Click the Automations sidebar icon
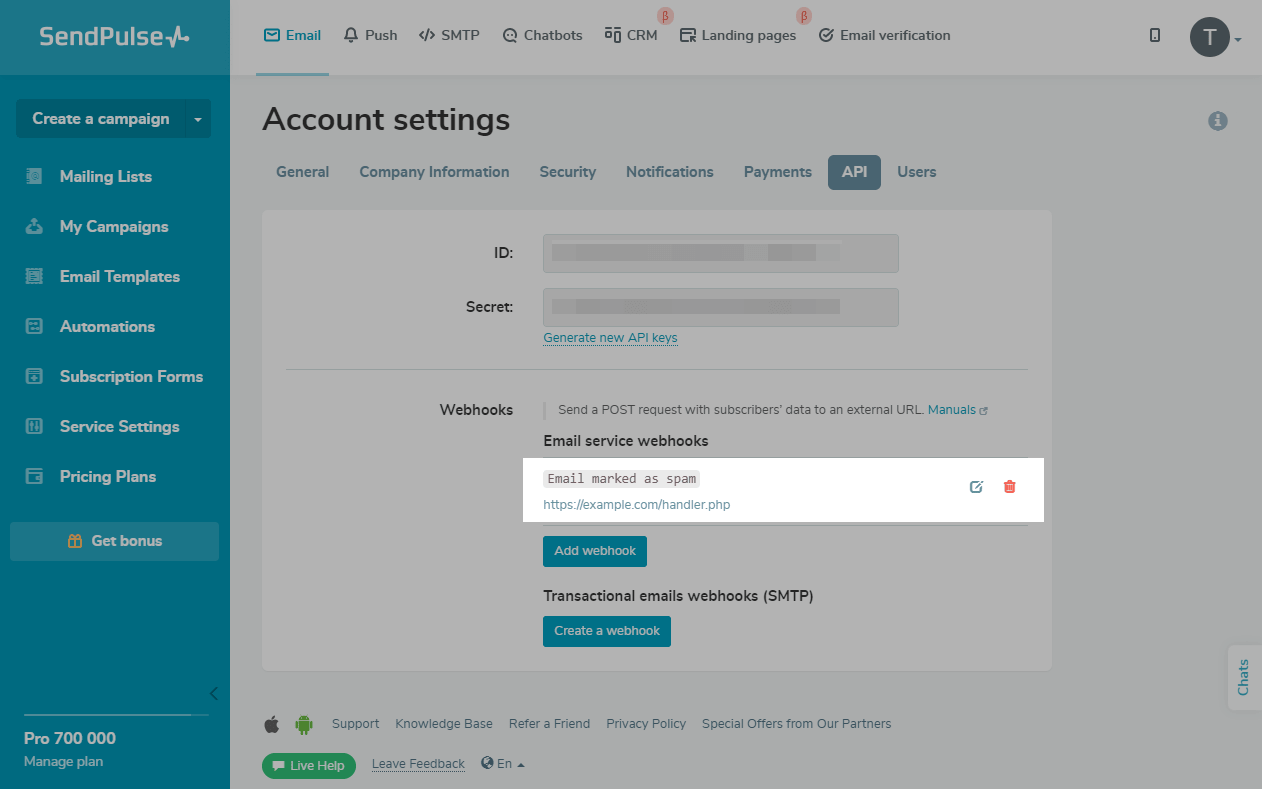The height and width of the screenshot is (789, 1262). pos(35,326)
